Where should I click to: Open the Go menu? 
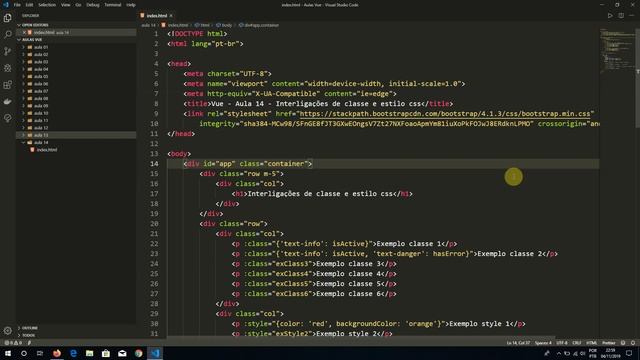[x=78, y=5]
